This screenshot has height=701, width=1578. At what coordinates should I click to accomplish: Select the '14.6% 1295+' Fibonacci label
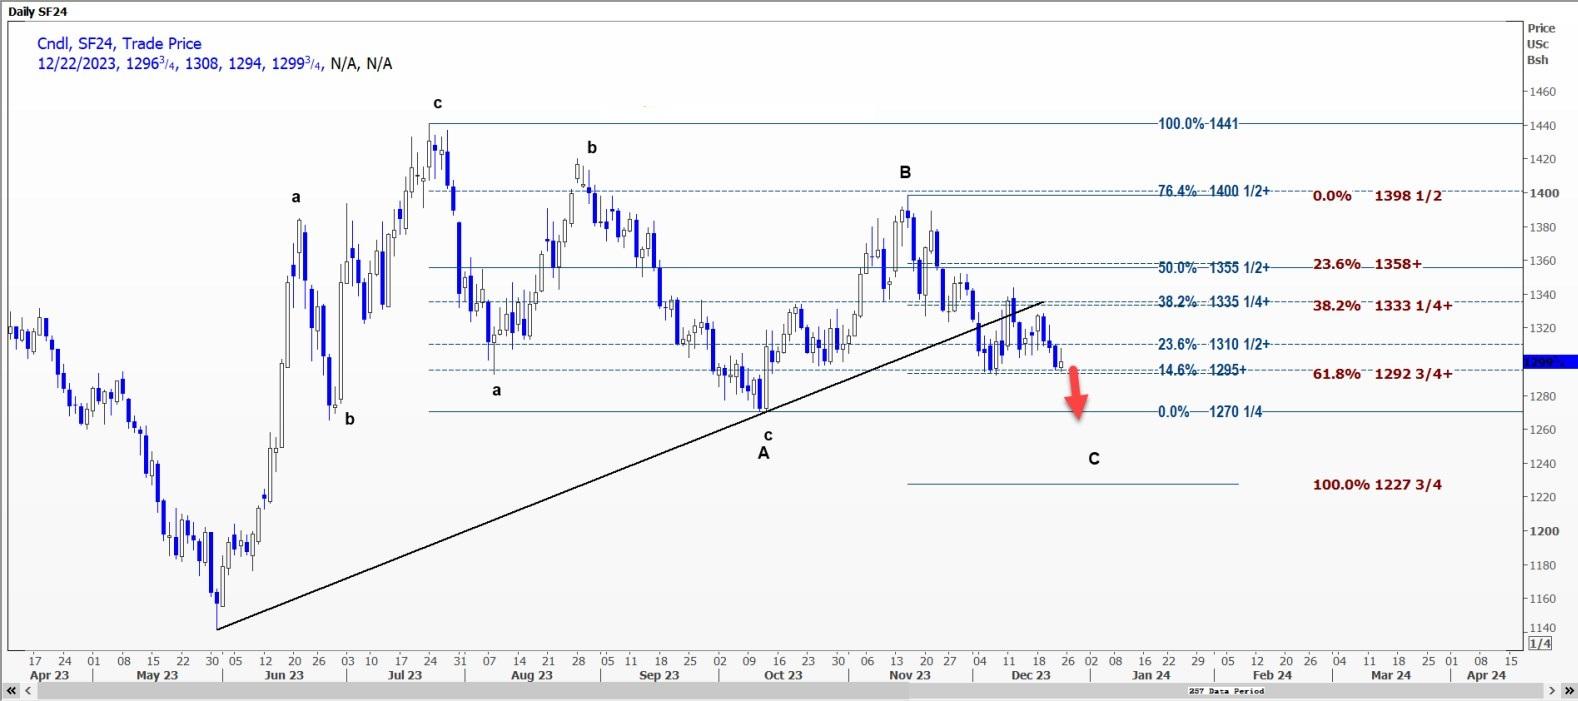(x=1202, y=370)
